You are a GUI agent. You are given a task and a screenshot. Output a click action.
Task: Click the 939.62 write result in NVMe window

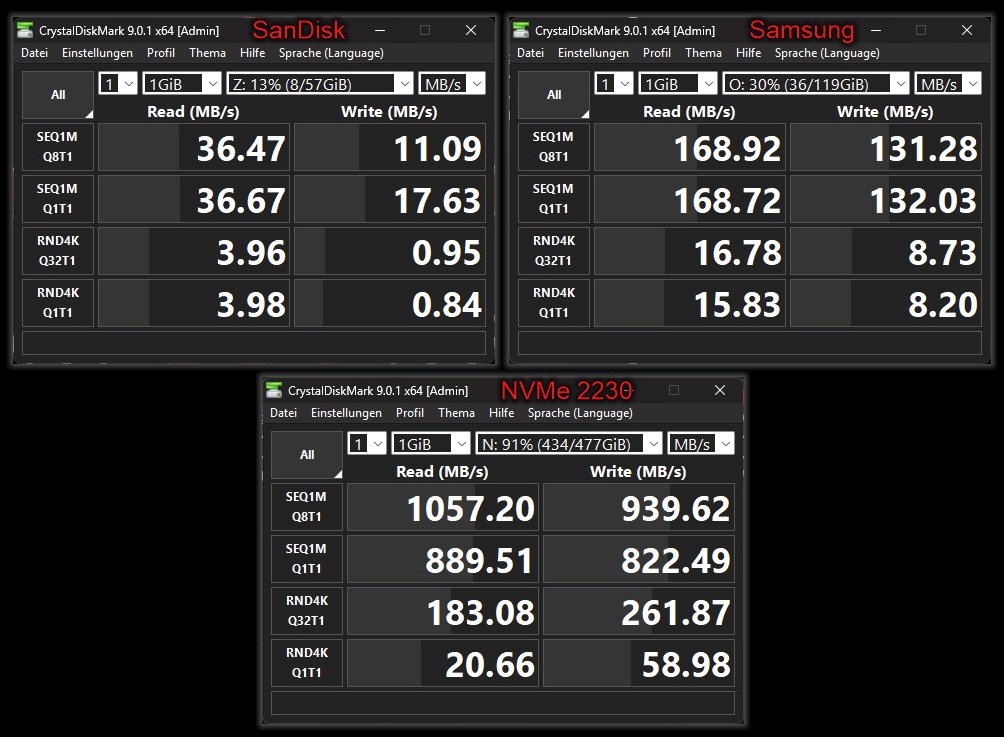pyautogui.click(x=638, y=507)
